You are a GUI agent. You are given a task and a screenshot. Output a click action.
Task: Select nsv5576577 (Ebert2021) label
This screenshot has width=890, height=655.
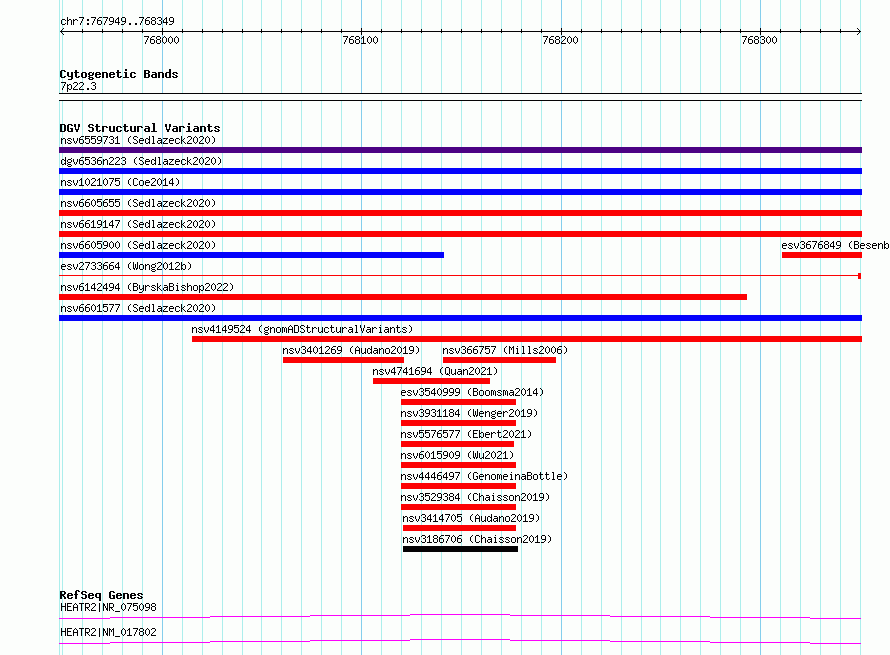pos(466,434)
